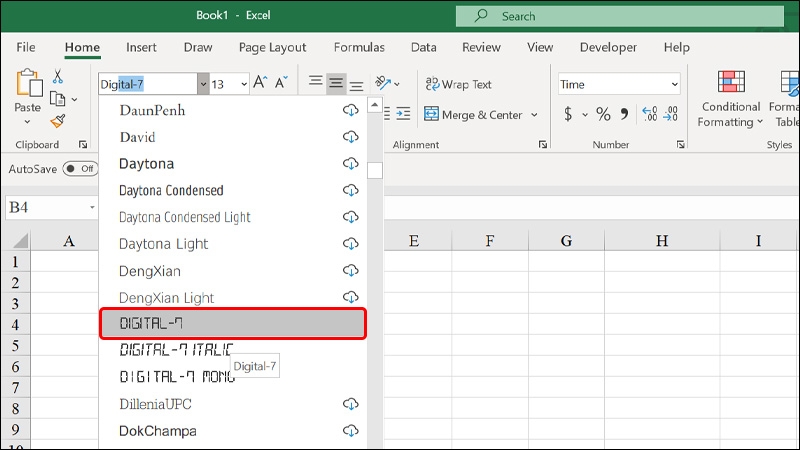
Task: Cut selection with the scissors icon
Action: click(58, 77)
